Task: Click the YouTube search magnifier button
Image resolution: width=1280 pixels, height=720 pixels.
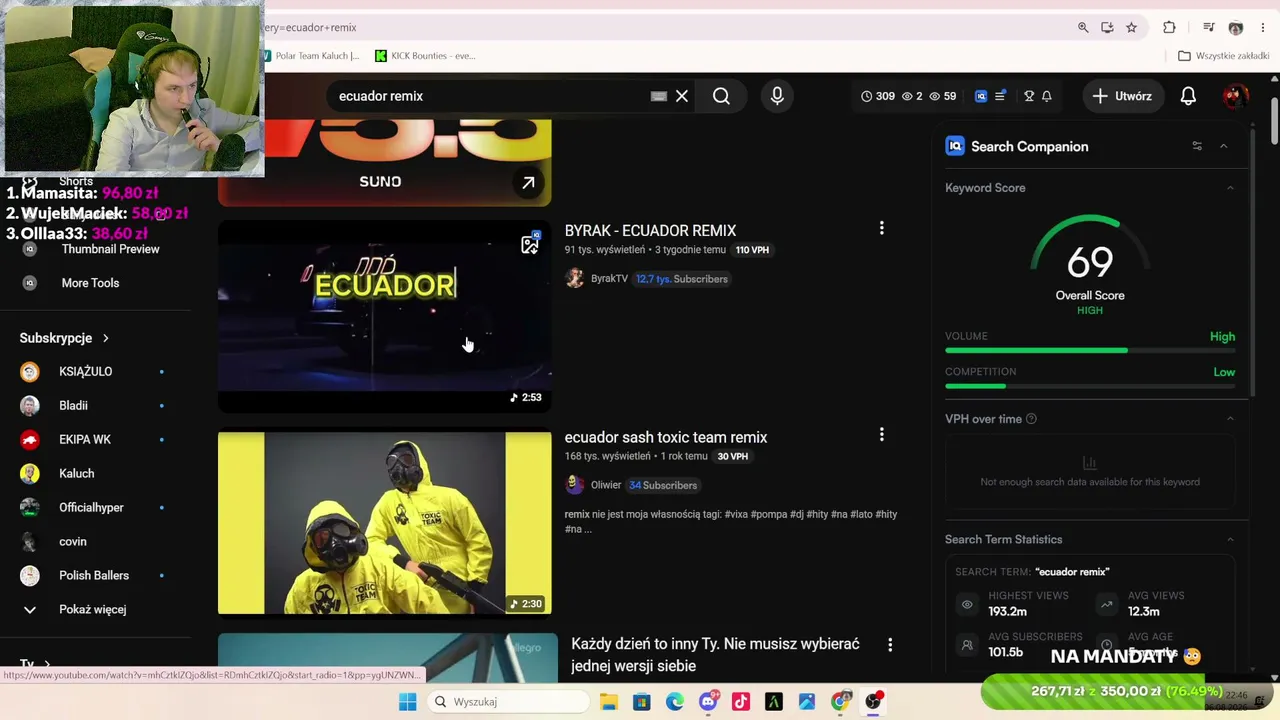Action: click(x=721, y=96)
